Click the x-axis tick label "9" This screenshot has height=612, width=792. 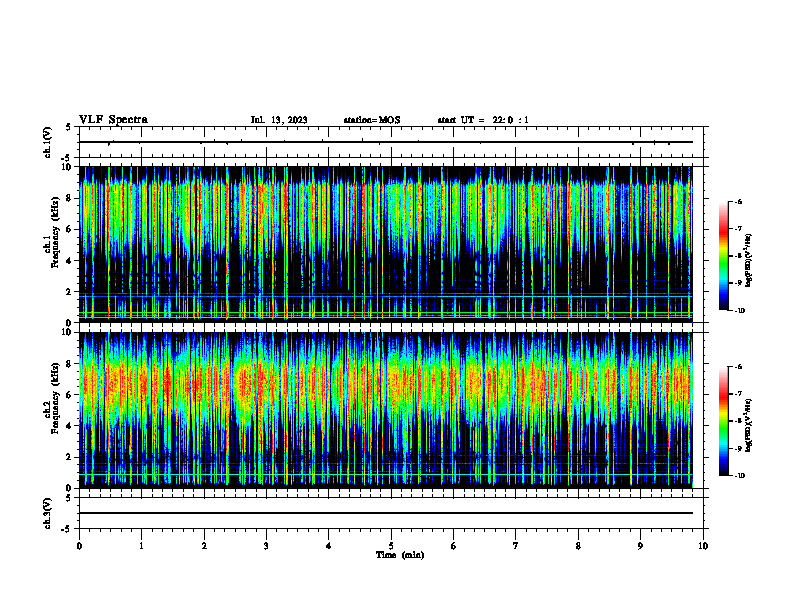click(x=640, y=546)
